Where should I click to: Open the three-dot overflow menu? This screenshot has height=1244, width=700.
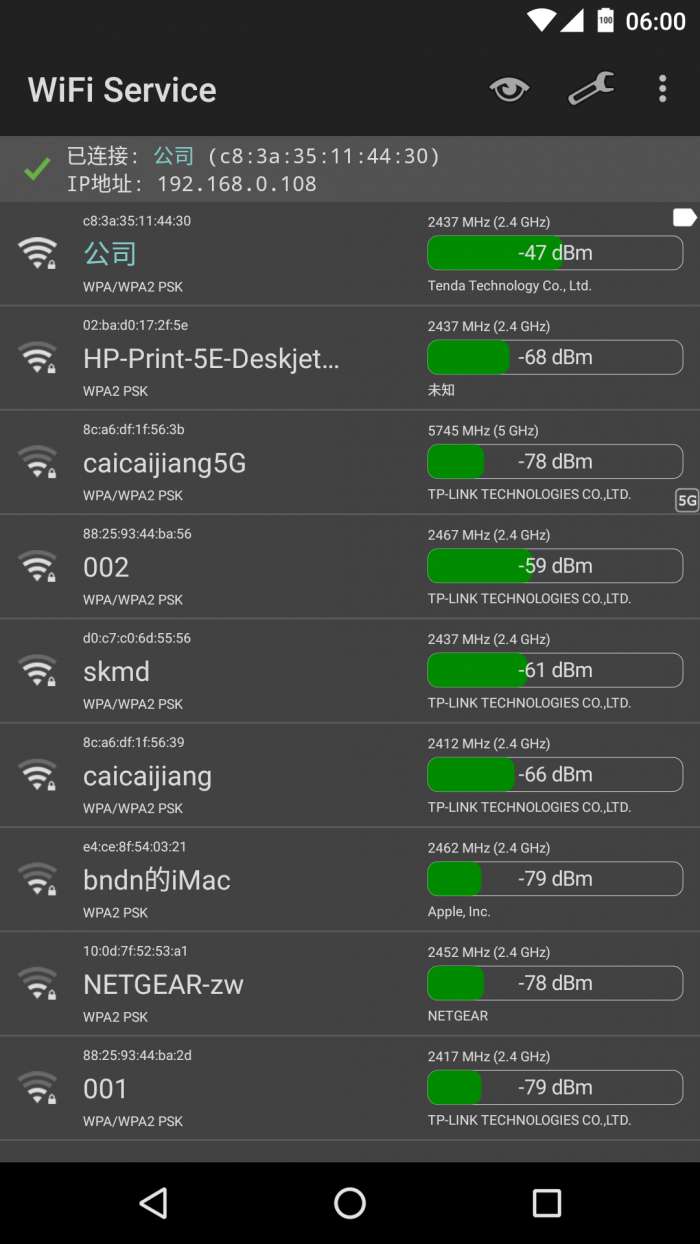(x=662, y=90)
